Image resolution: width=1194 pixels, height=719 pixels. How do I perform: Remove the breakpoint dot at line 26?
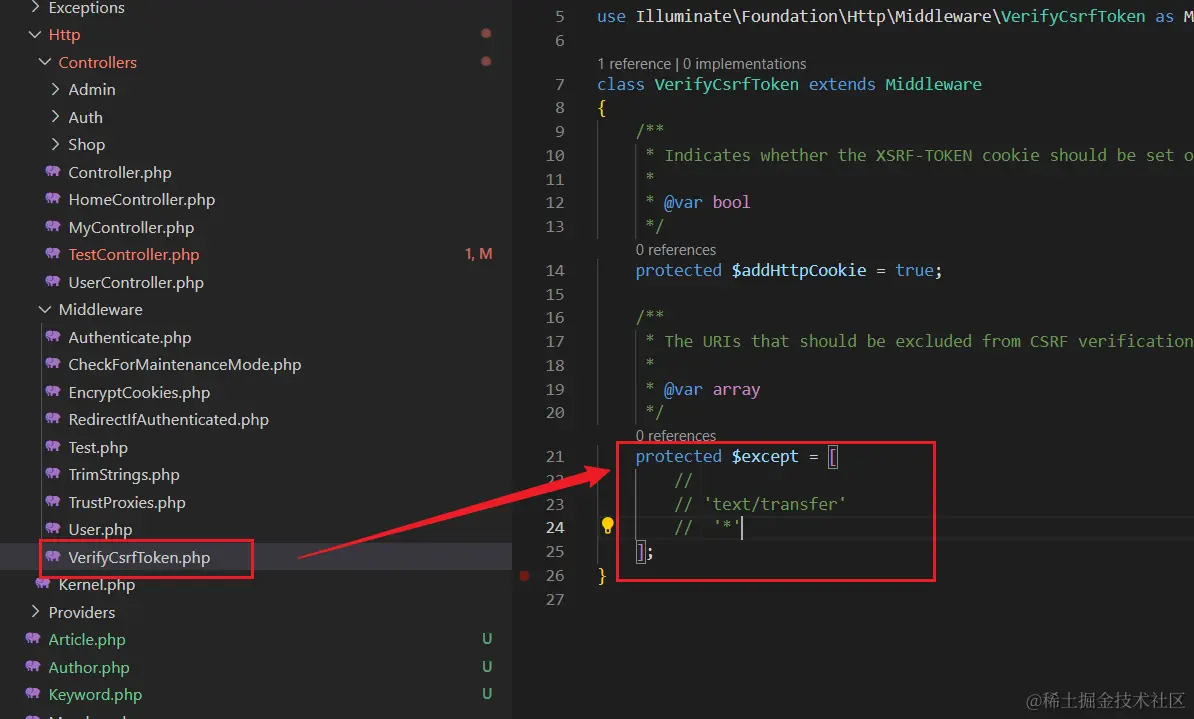click(525, 576)
